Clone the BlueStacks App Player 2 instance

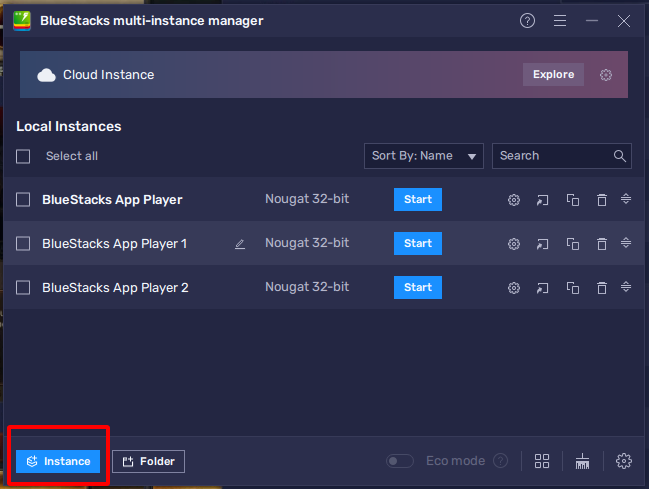click(x=572, y=288)
